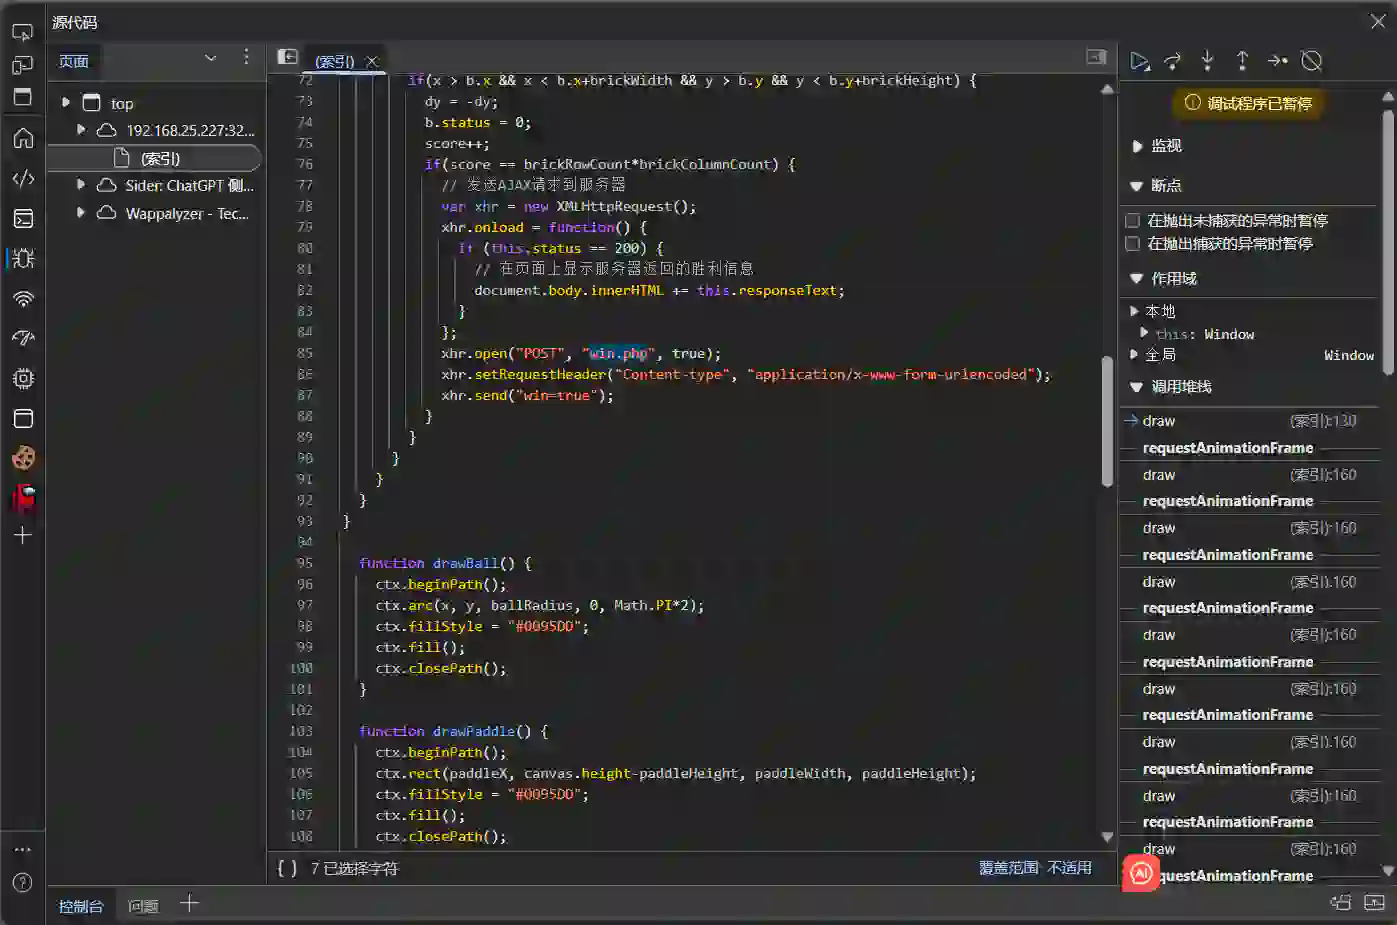Select the index file in tree

(x=159, y=158)
